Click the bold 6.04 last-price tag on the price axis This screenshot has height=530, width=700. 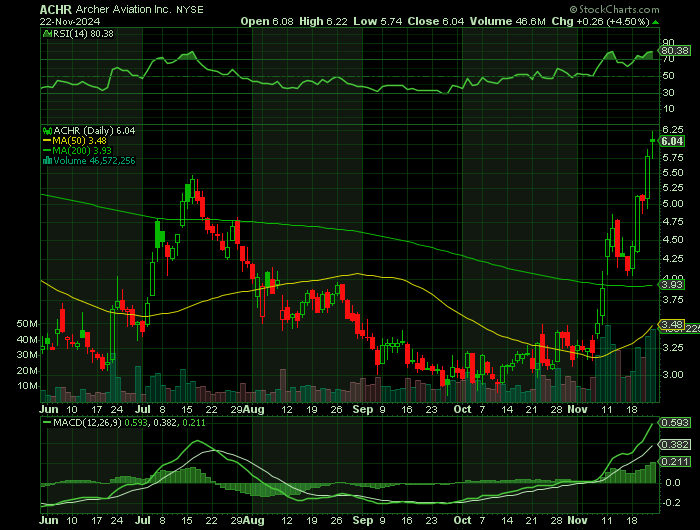click(x=672, y=141)
